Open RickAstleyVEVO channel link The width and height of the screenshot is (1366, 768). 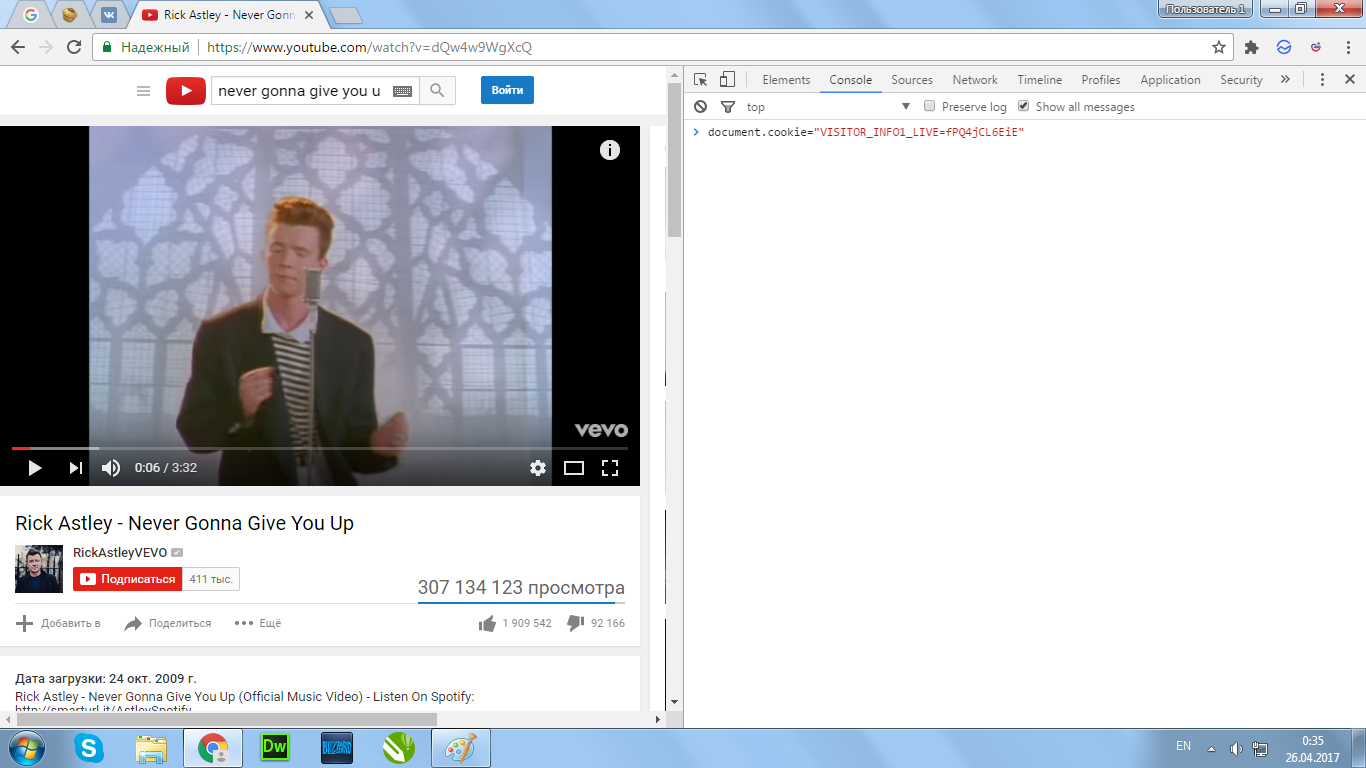click(x=120, y=553)
